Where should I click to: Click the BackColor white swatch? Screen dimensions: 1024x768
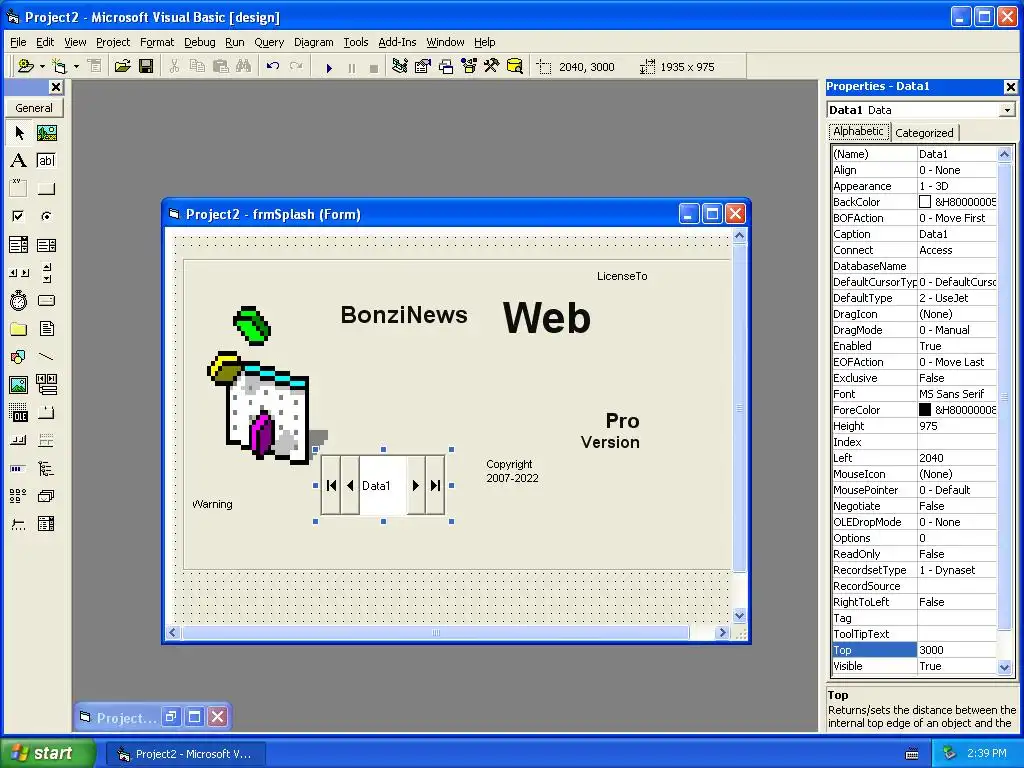coord(925,202)
